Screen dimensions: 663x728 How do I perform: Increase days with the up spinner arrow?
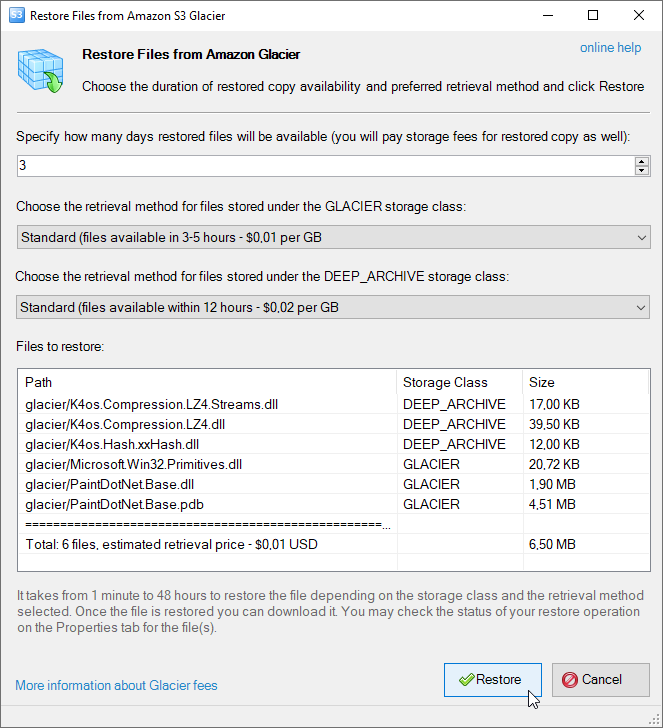point(642,161)
